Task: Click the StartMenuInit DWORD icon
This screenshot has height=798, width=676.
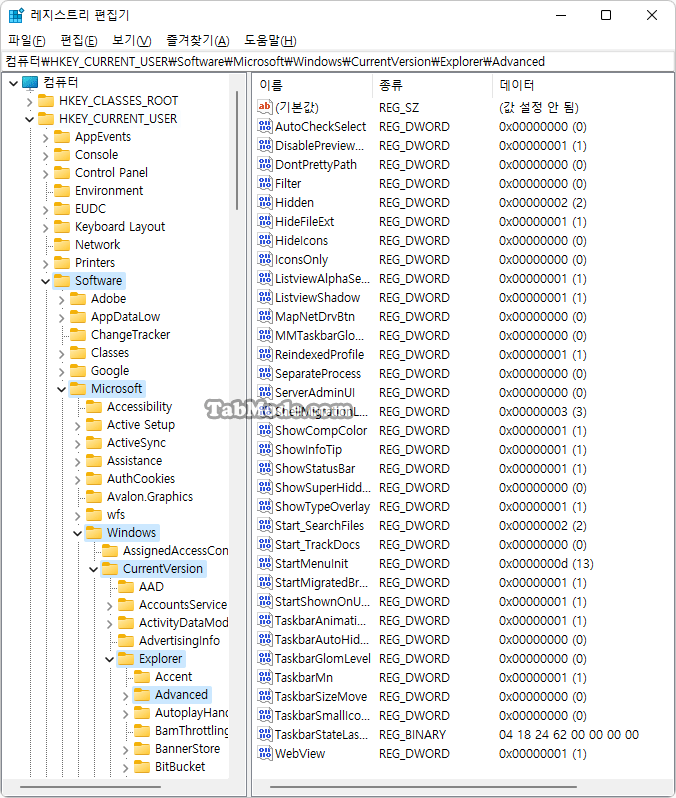Action: coord(265,563)
